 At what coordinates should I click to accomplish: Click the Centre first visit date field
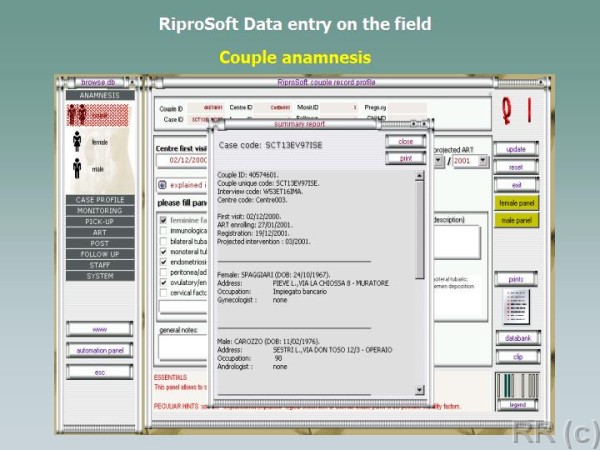click(x=183, y=160)
